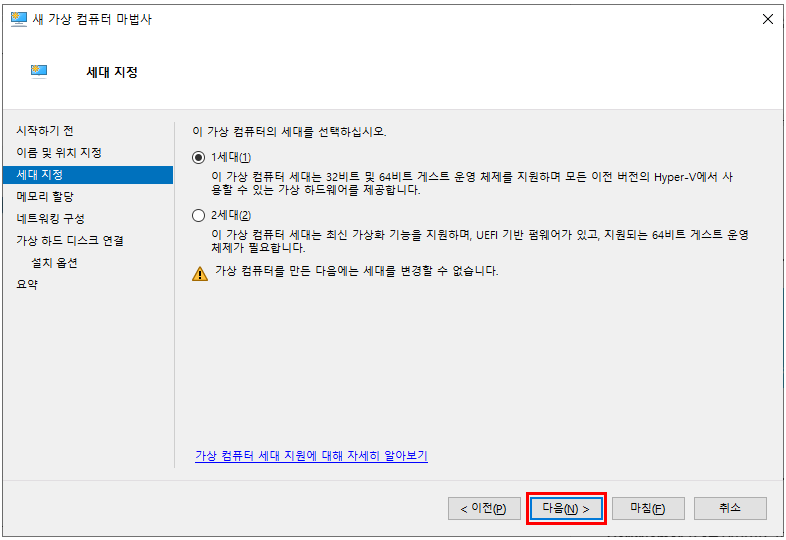Click the yellow warning triangle icon
Screen dimensions: 786x540
[x=200, y=273]
